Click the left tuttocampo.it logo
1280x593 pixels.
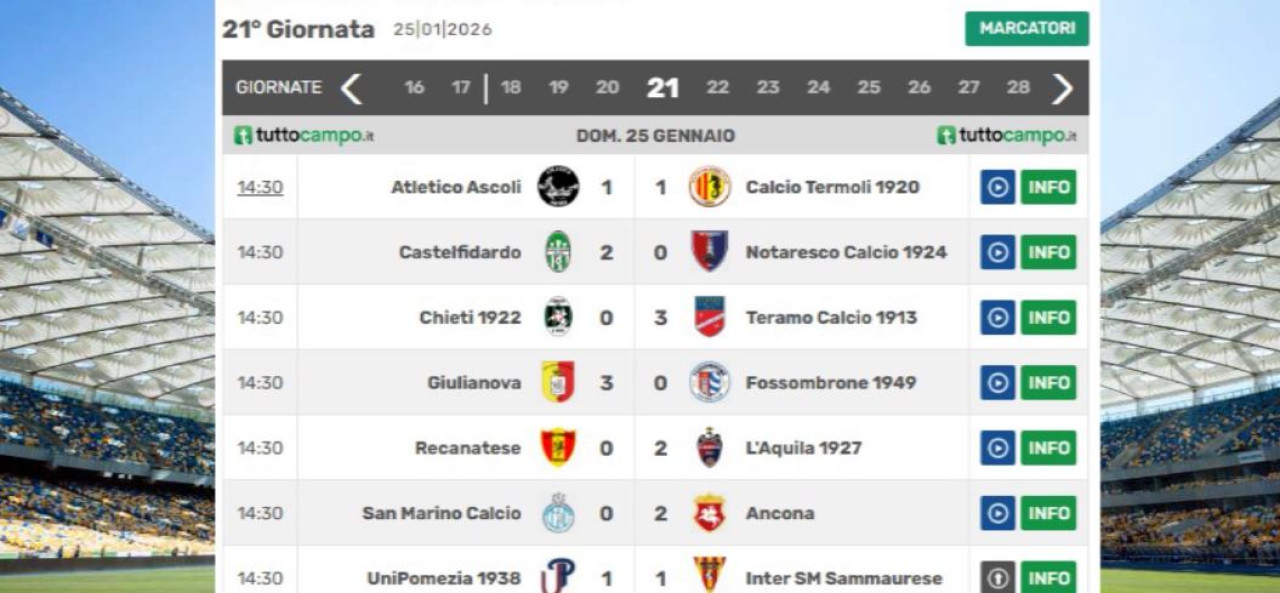tap(304, 136)
